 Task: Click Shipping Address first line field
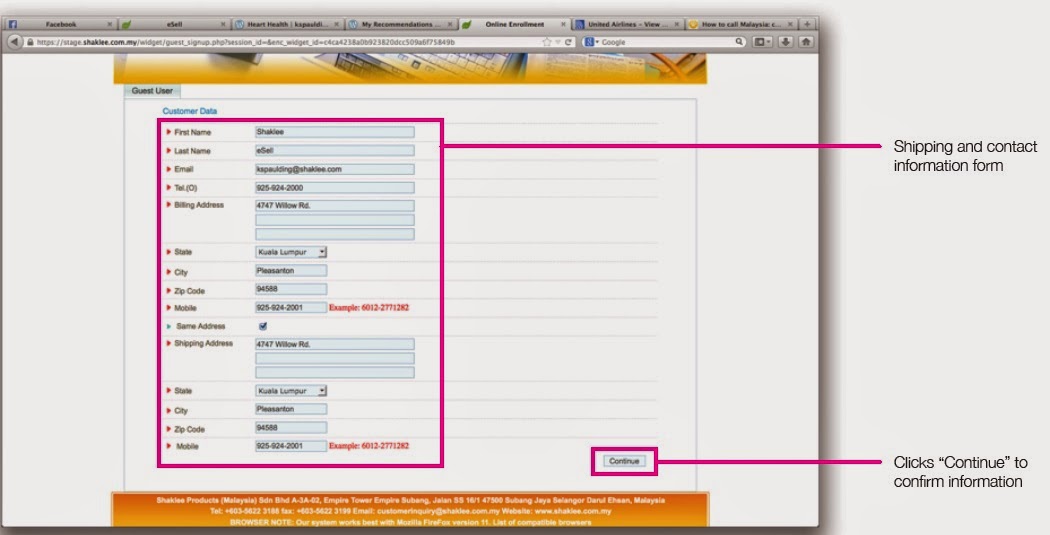tap(334, 344)
